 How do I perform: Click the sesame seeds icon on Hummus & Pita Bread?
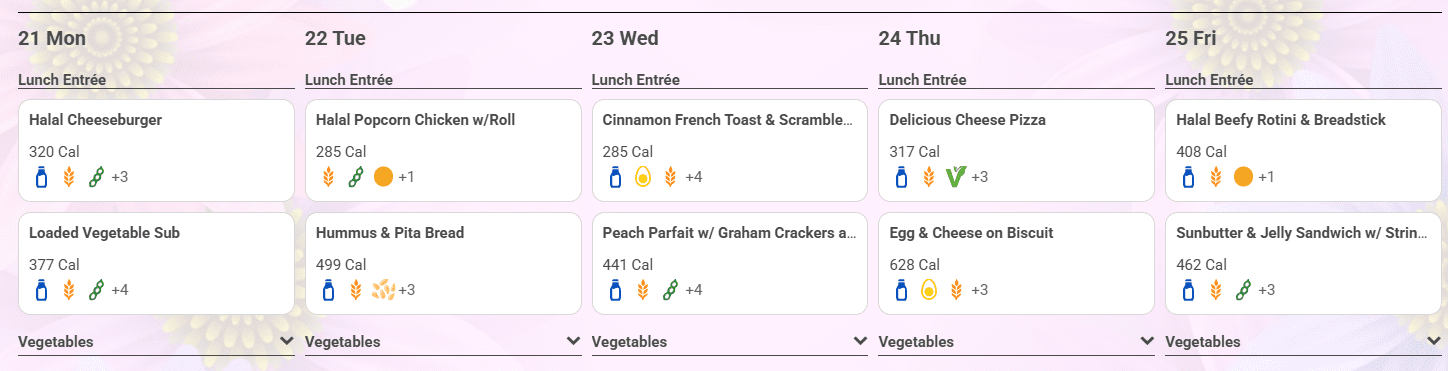[x=384, y=290]
